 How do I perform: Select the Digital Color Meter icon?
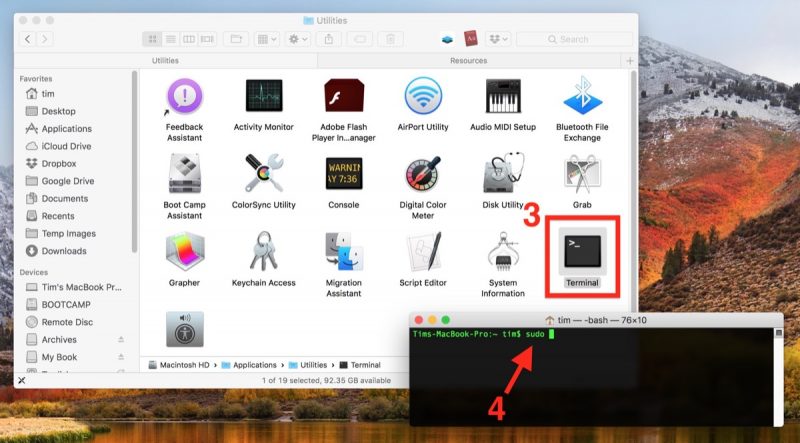(423, 175)
